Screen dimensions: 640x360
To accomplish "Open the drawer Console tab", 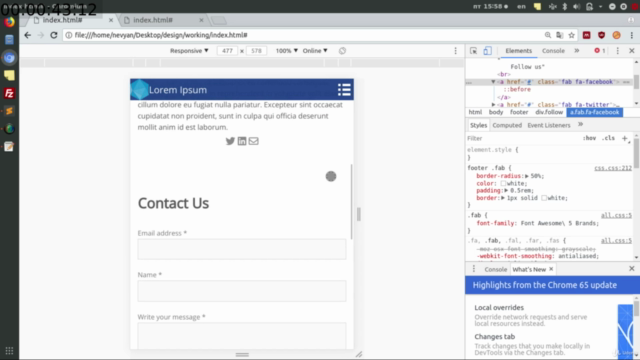I will (x=496, y=269).
